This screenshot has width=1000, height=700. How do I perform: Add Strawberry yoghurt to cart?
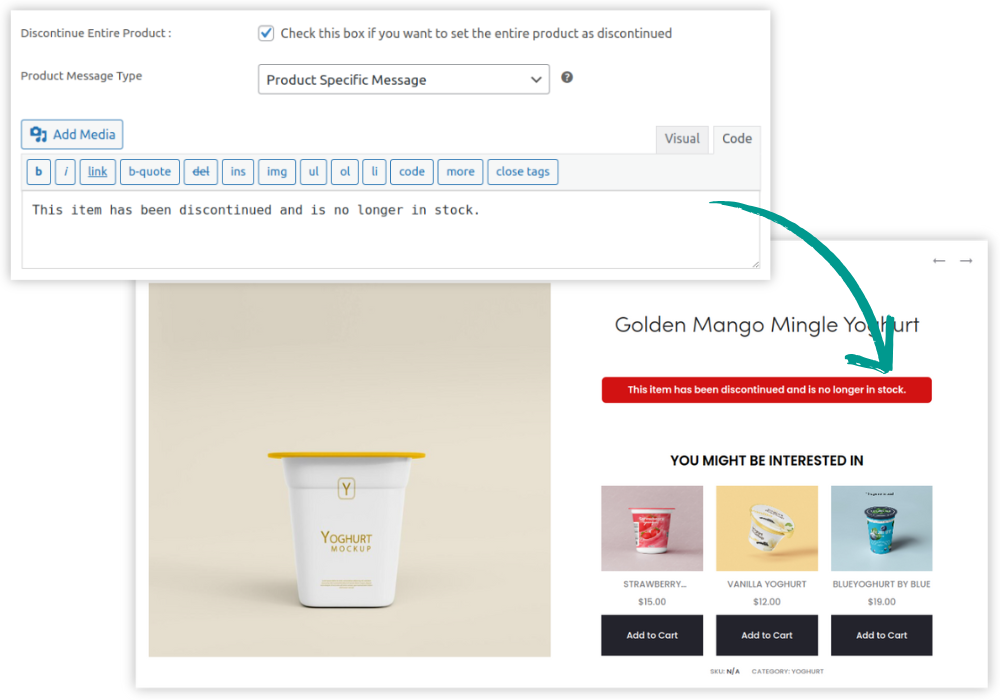pyautogui.click(x=652, y=635)
